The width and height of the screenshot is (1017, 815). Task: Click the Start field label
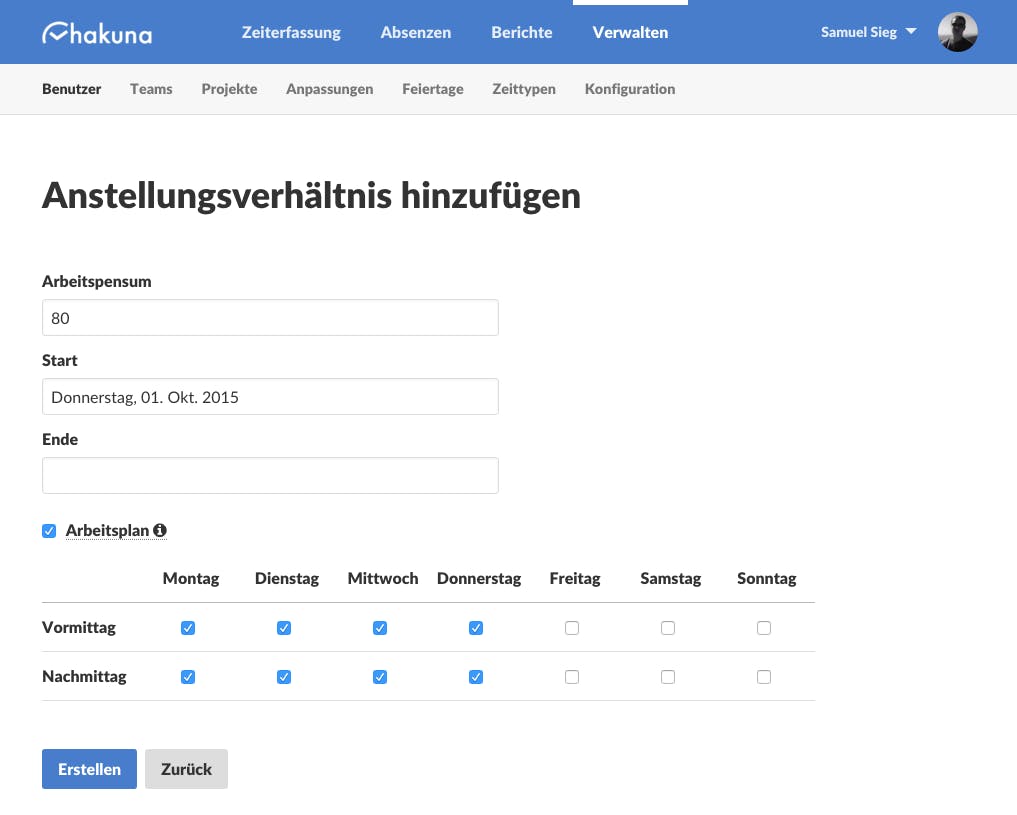(60, 360)
